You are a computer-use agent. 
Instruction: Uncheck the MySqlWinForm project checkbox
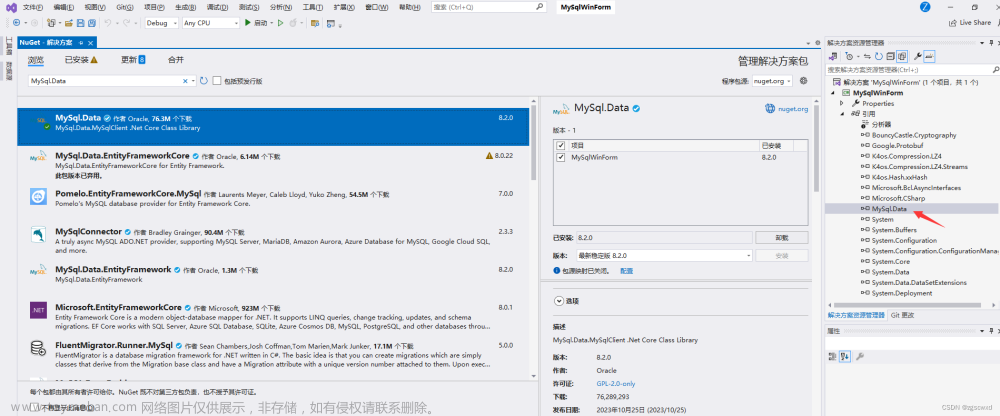tap(561, 157)
